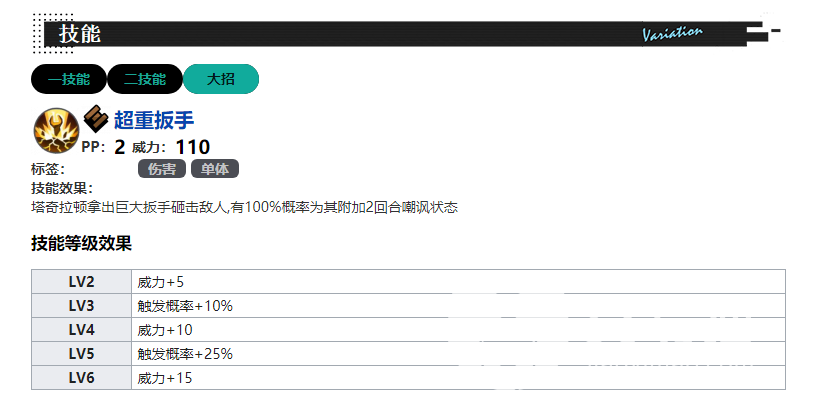Click the brown wrench attribute icon
The width and height of the screenshot is (813, 415).
(97, 119)
